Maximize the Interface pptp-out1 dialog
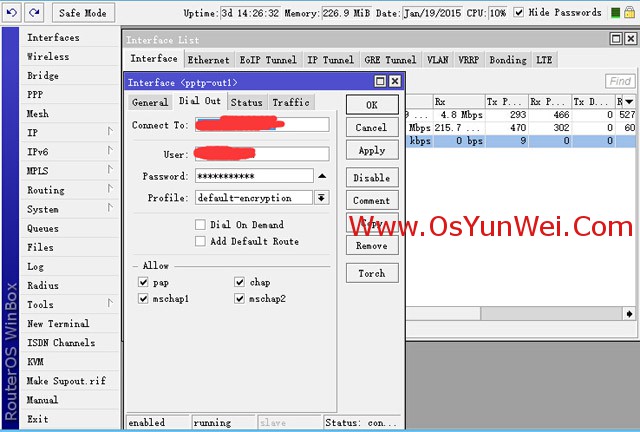 pos(380,81)
